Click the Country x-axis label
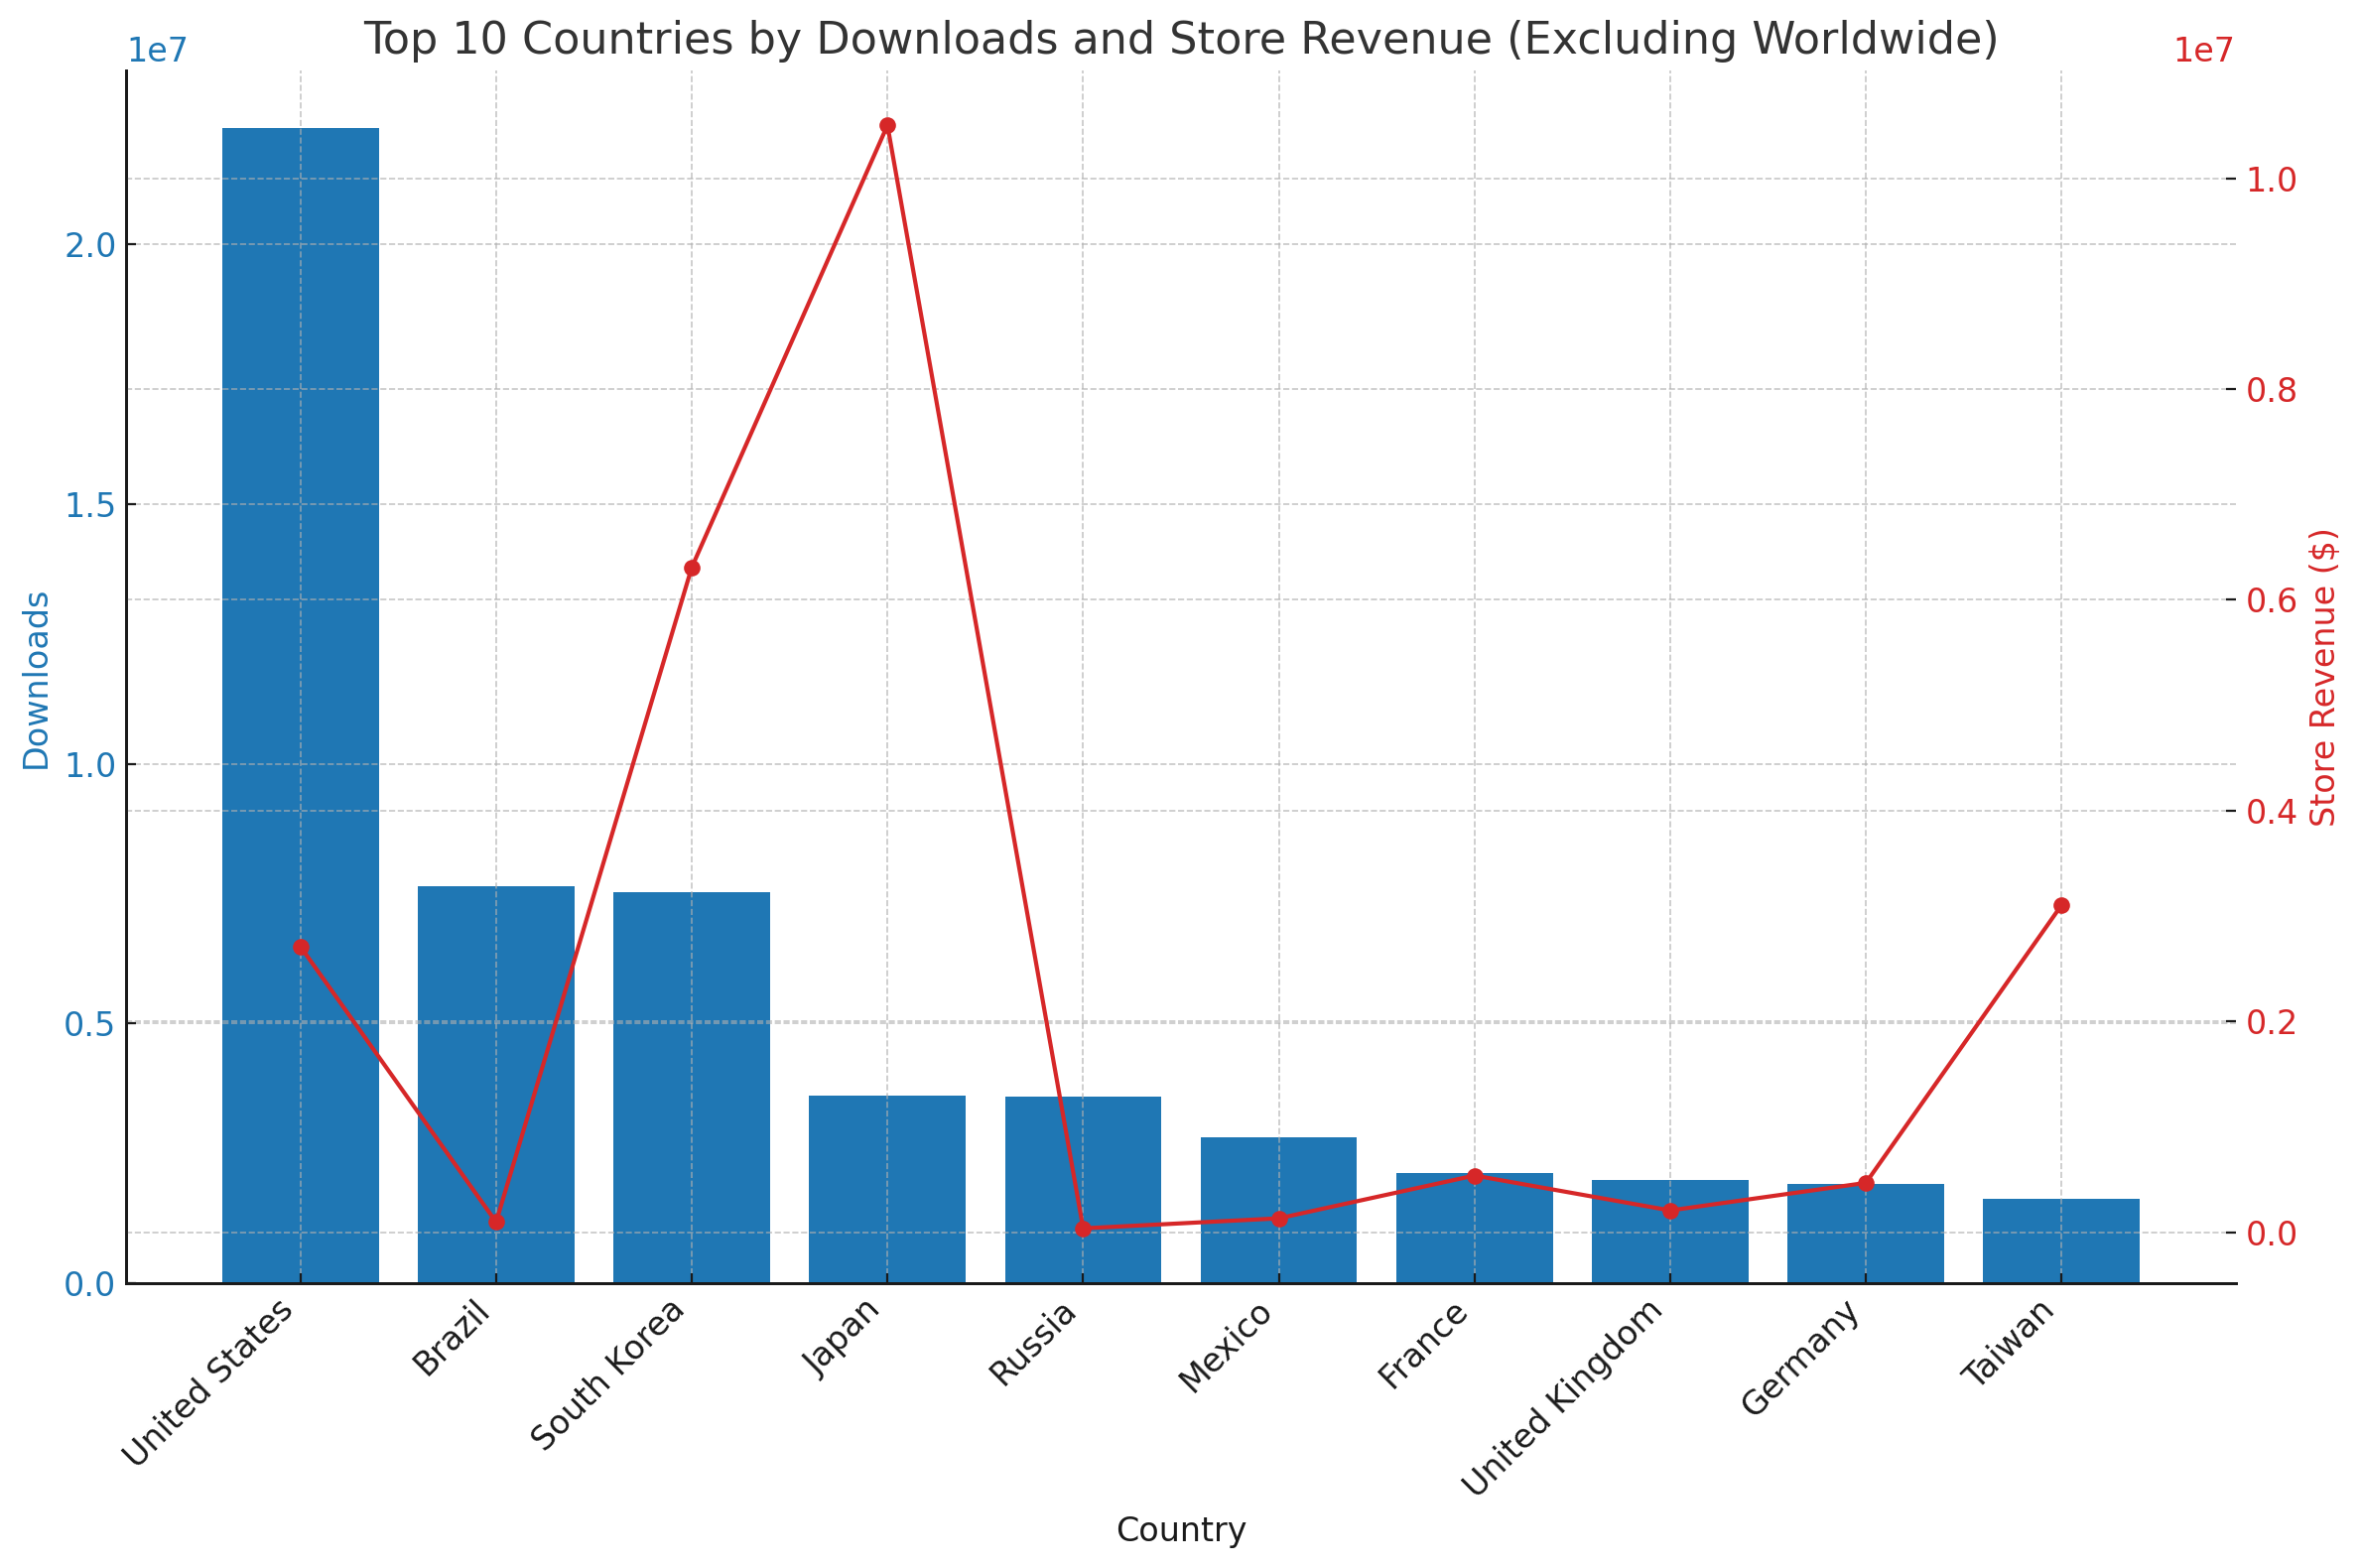Screen dimensions: 2361x1568 (1180, 1531)
